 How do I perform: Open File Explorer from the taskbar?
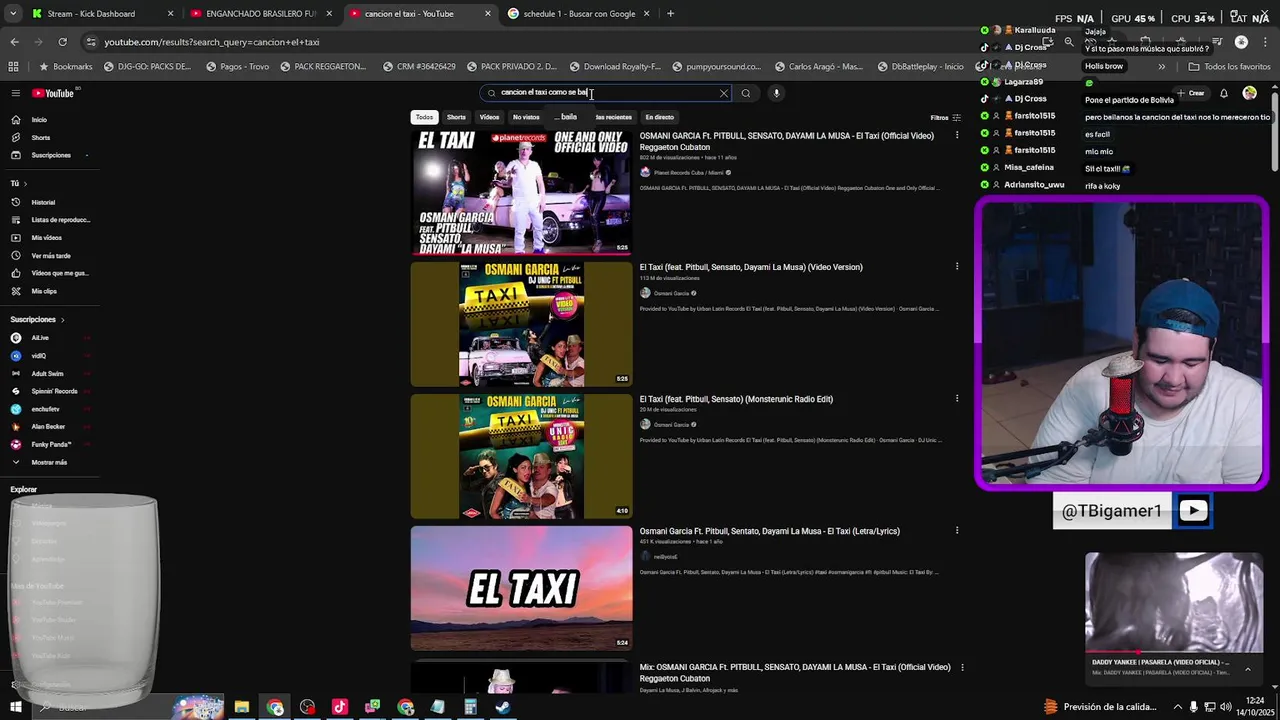(242, 707)
